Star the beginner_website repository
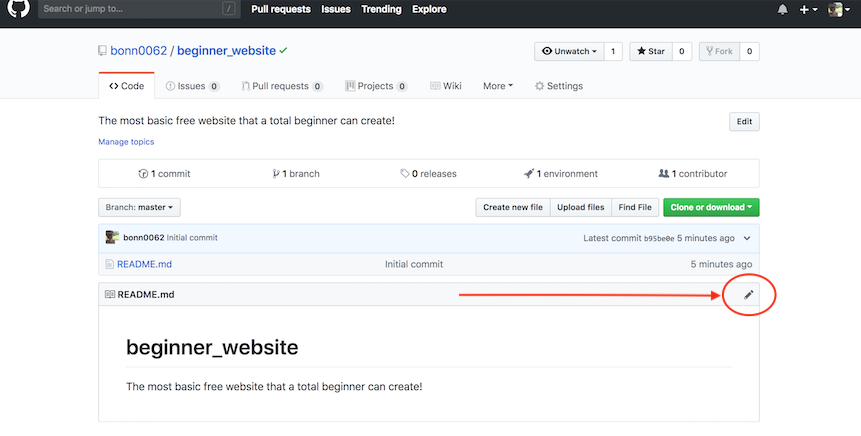The height and width of the screenshot is (436, 861). [650, 51]
